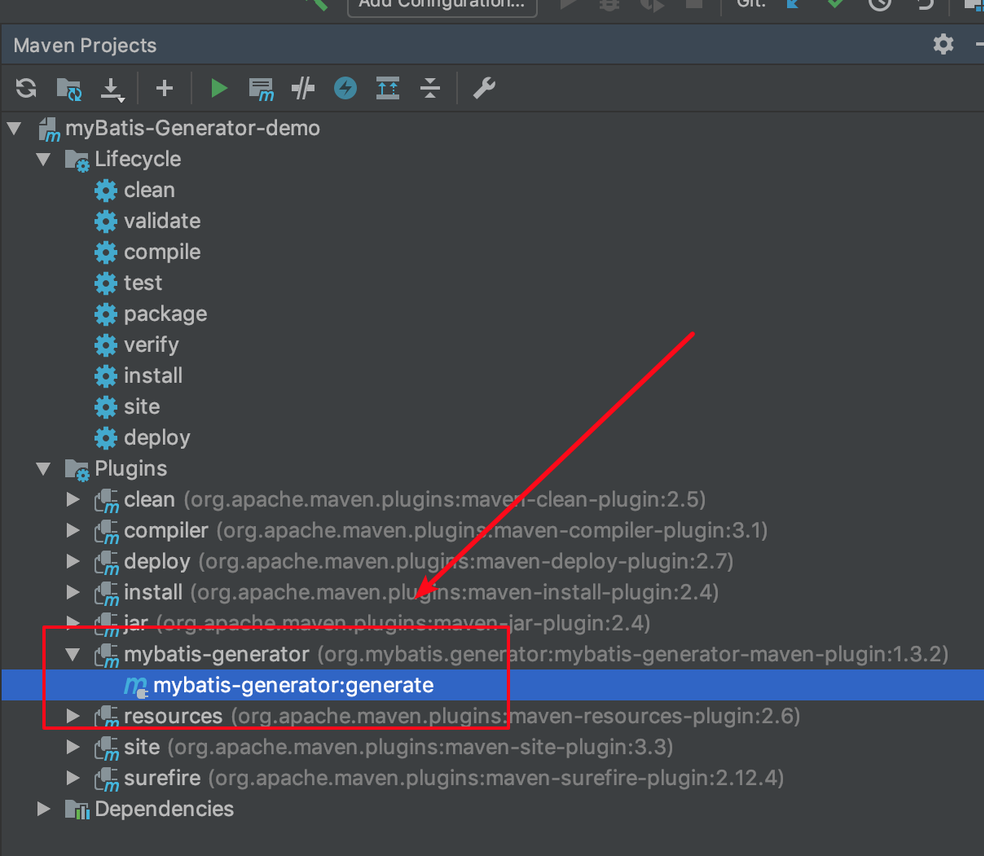Select mybatis-generator:generate goal
Image resolution: width=984 pixels, height=856 pixels.
click(293, 685)
